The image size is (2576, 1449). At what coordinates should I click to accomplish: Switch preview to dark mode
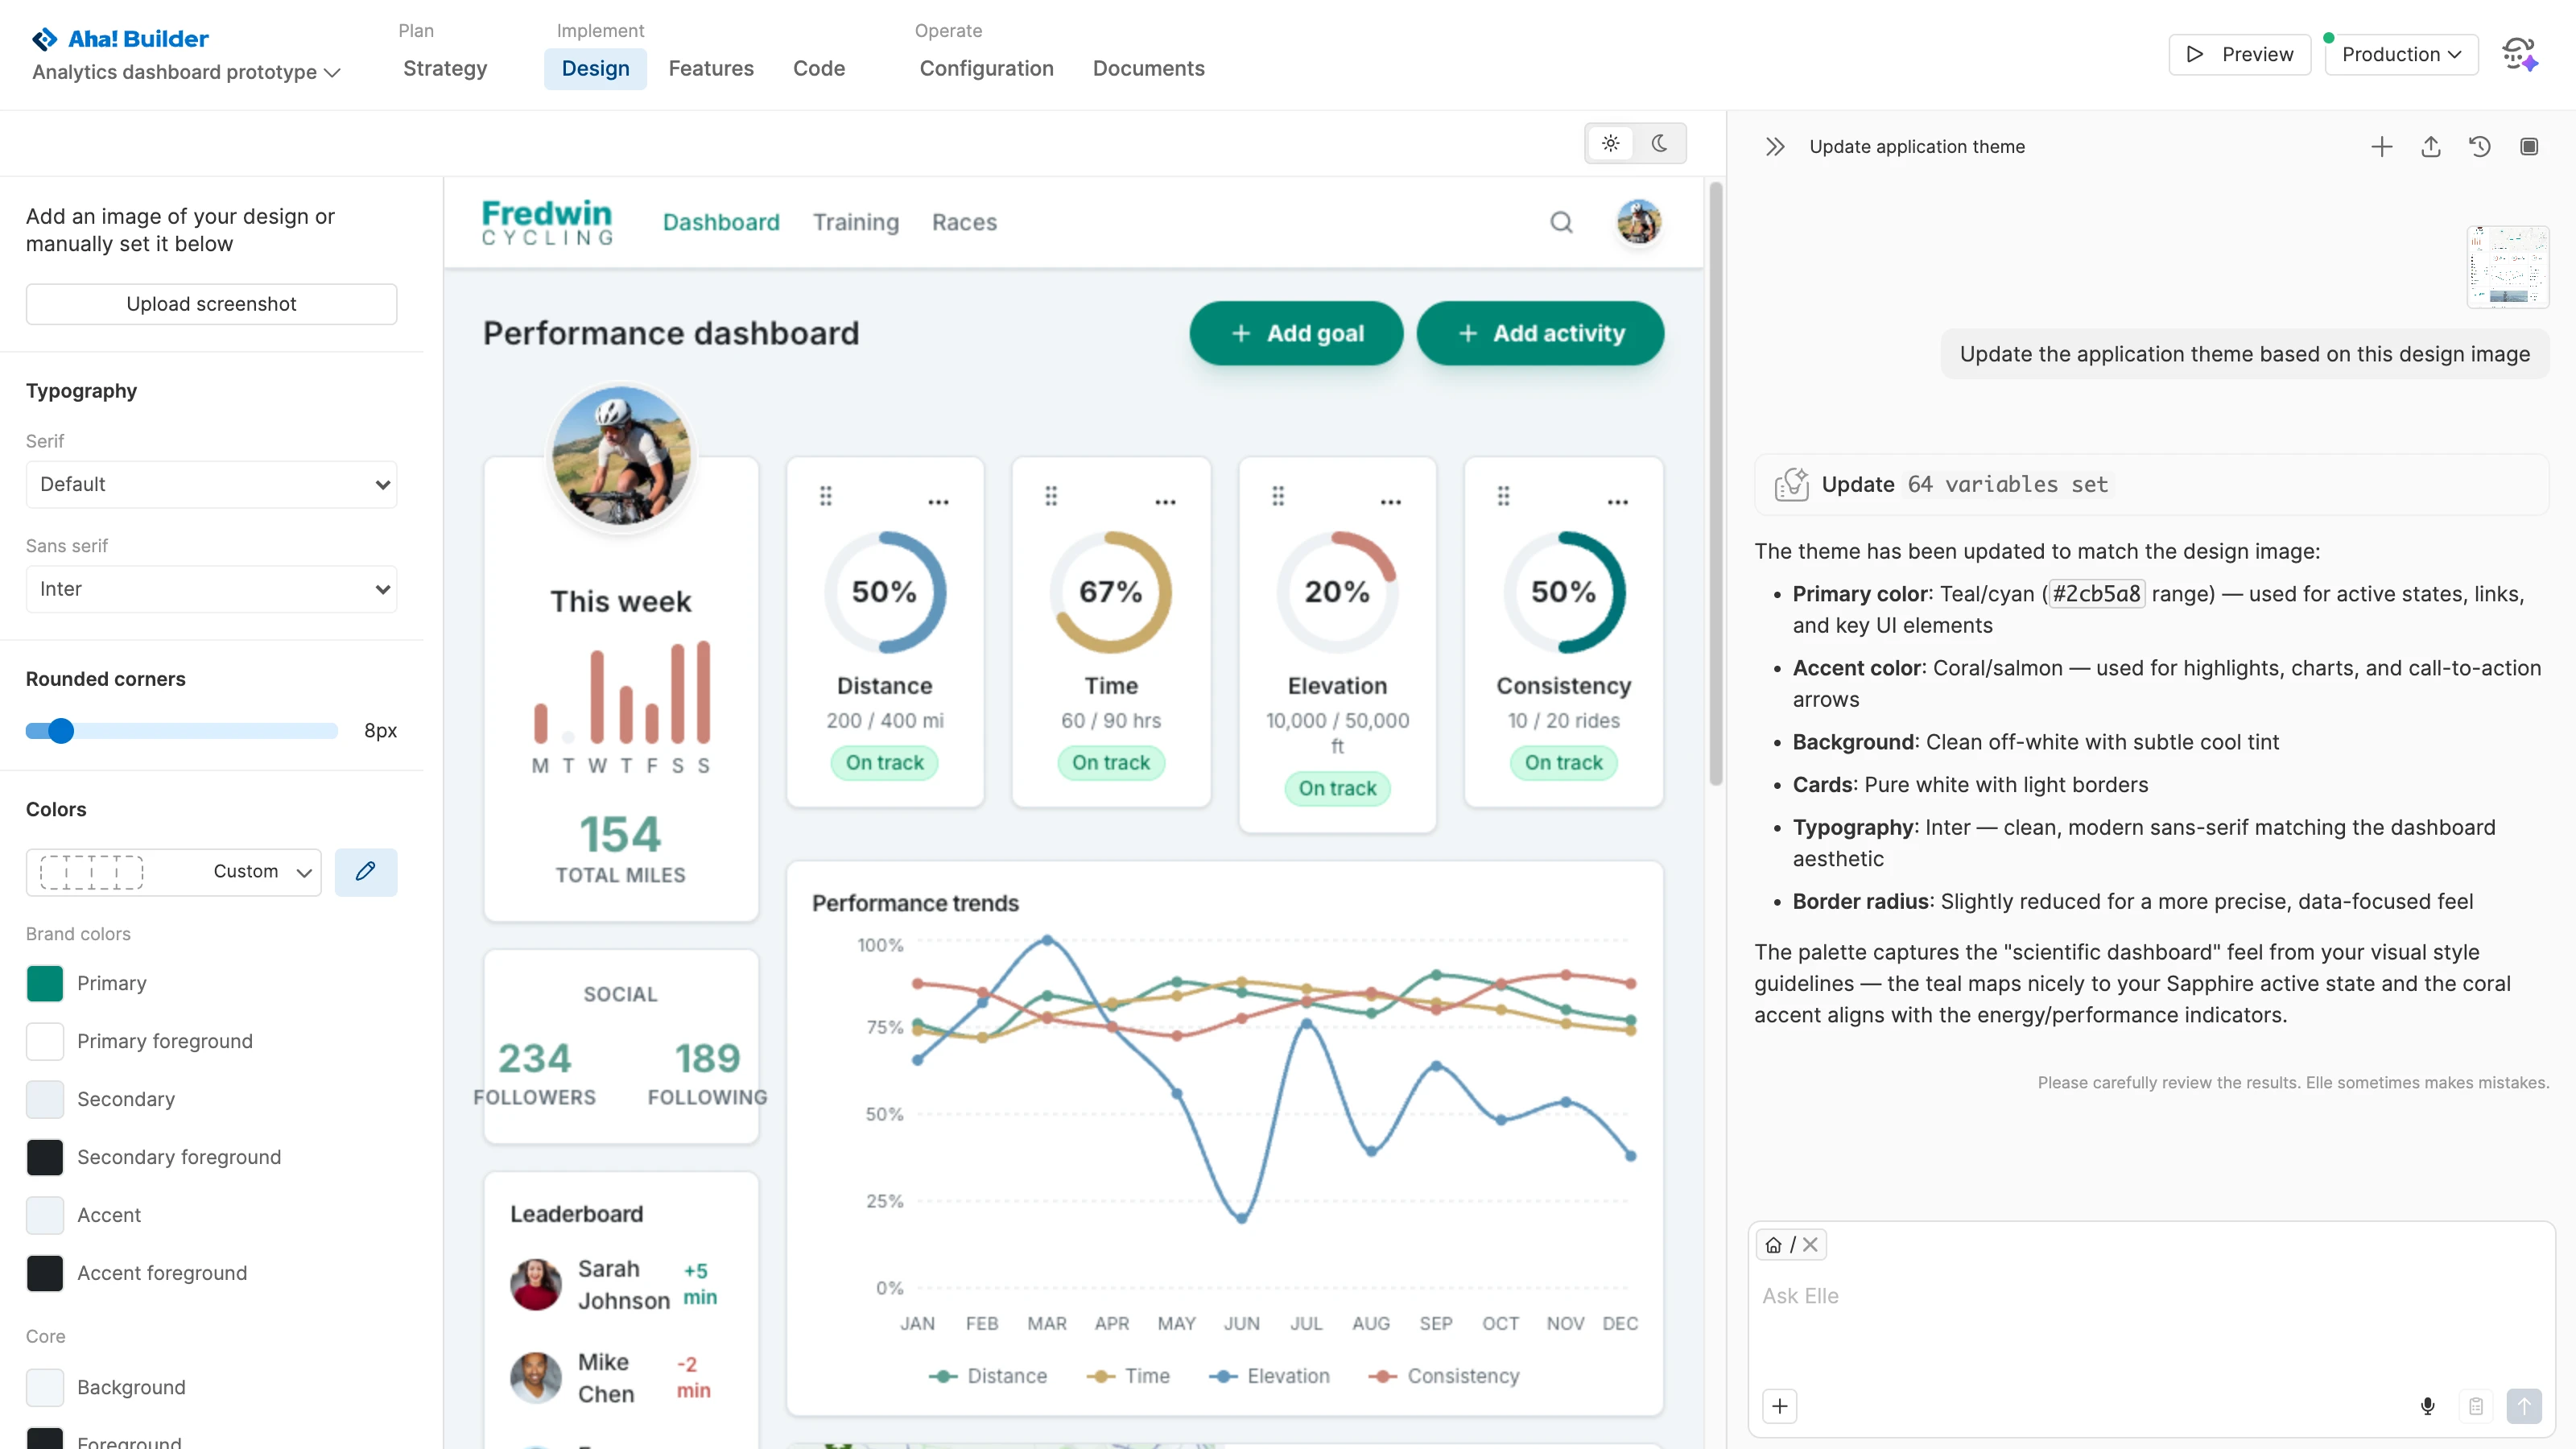tap(1660, 143)
